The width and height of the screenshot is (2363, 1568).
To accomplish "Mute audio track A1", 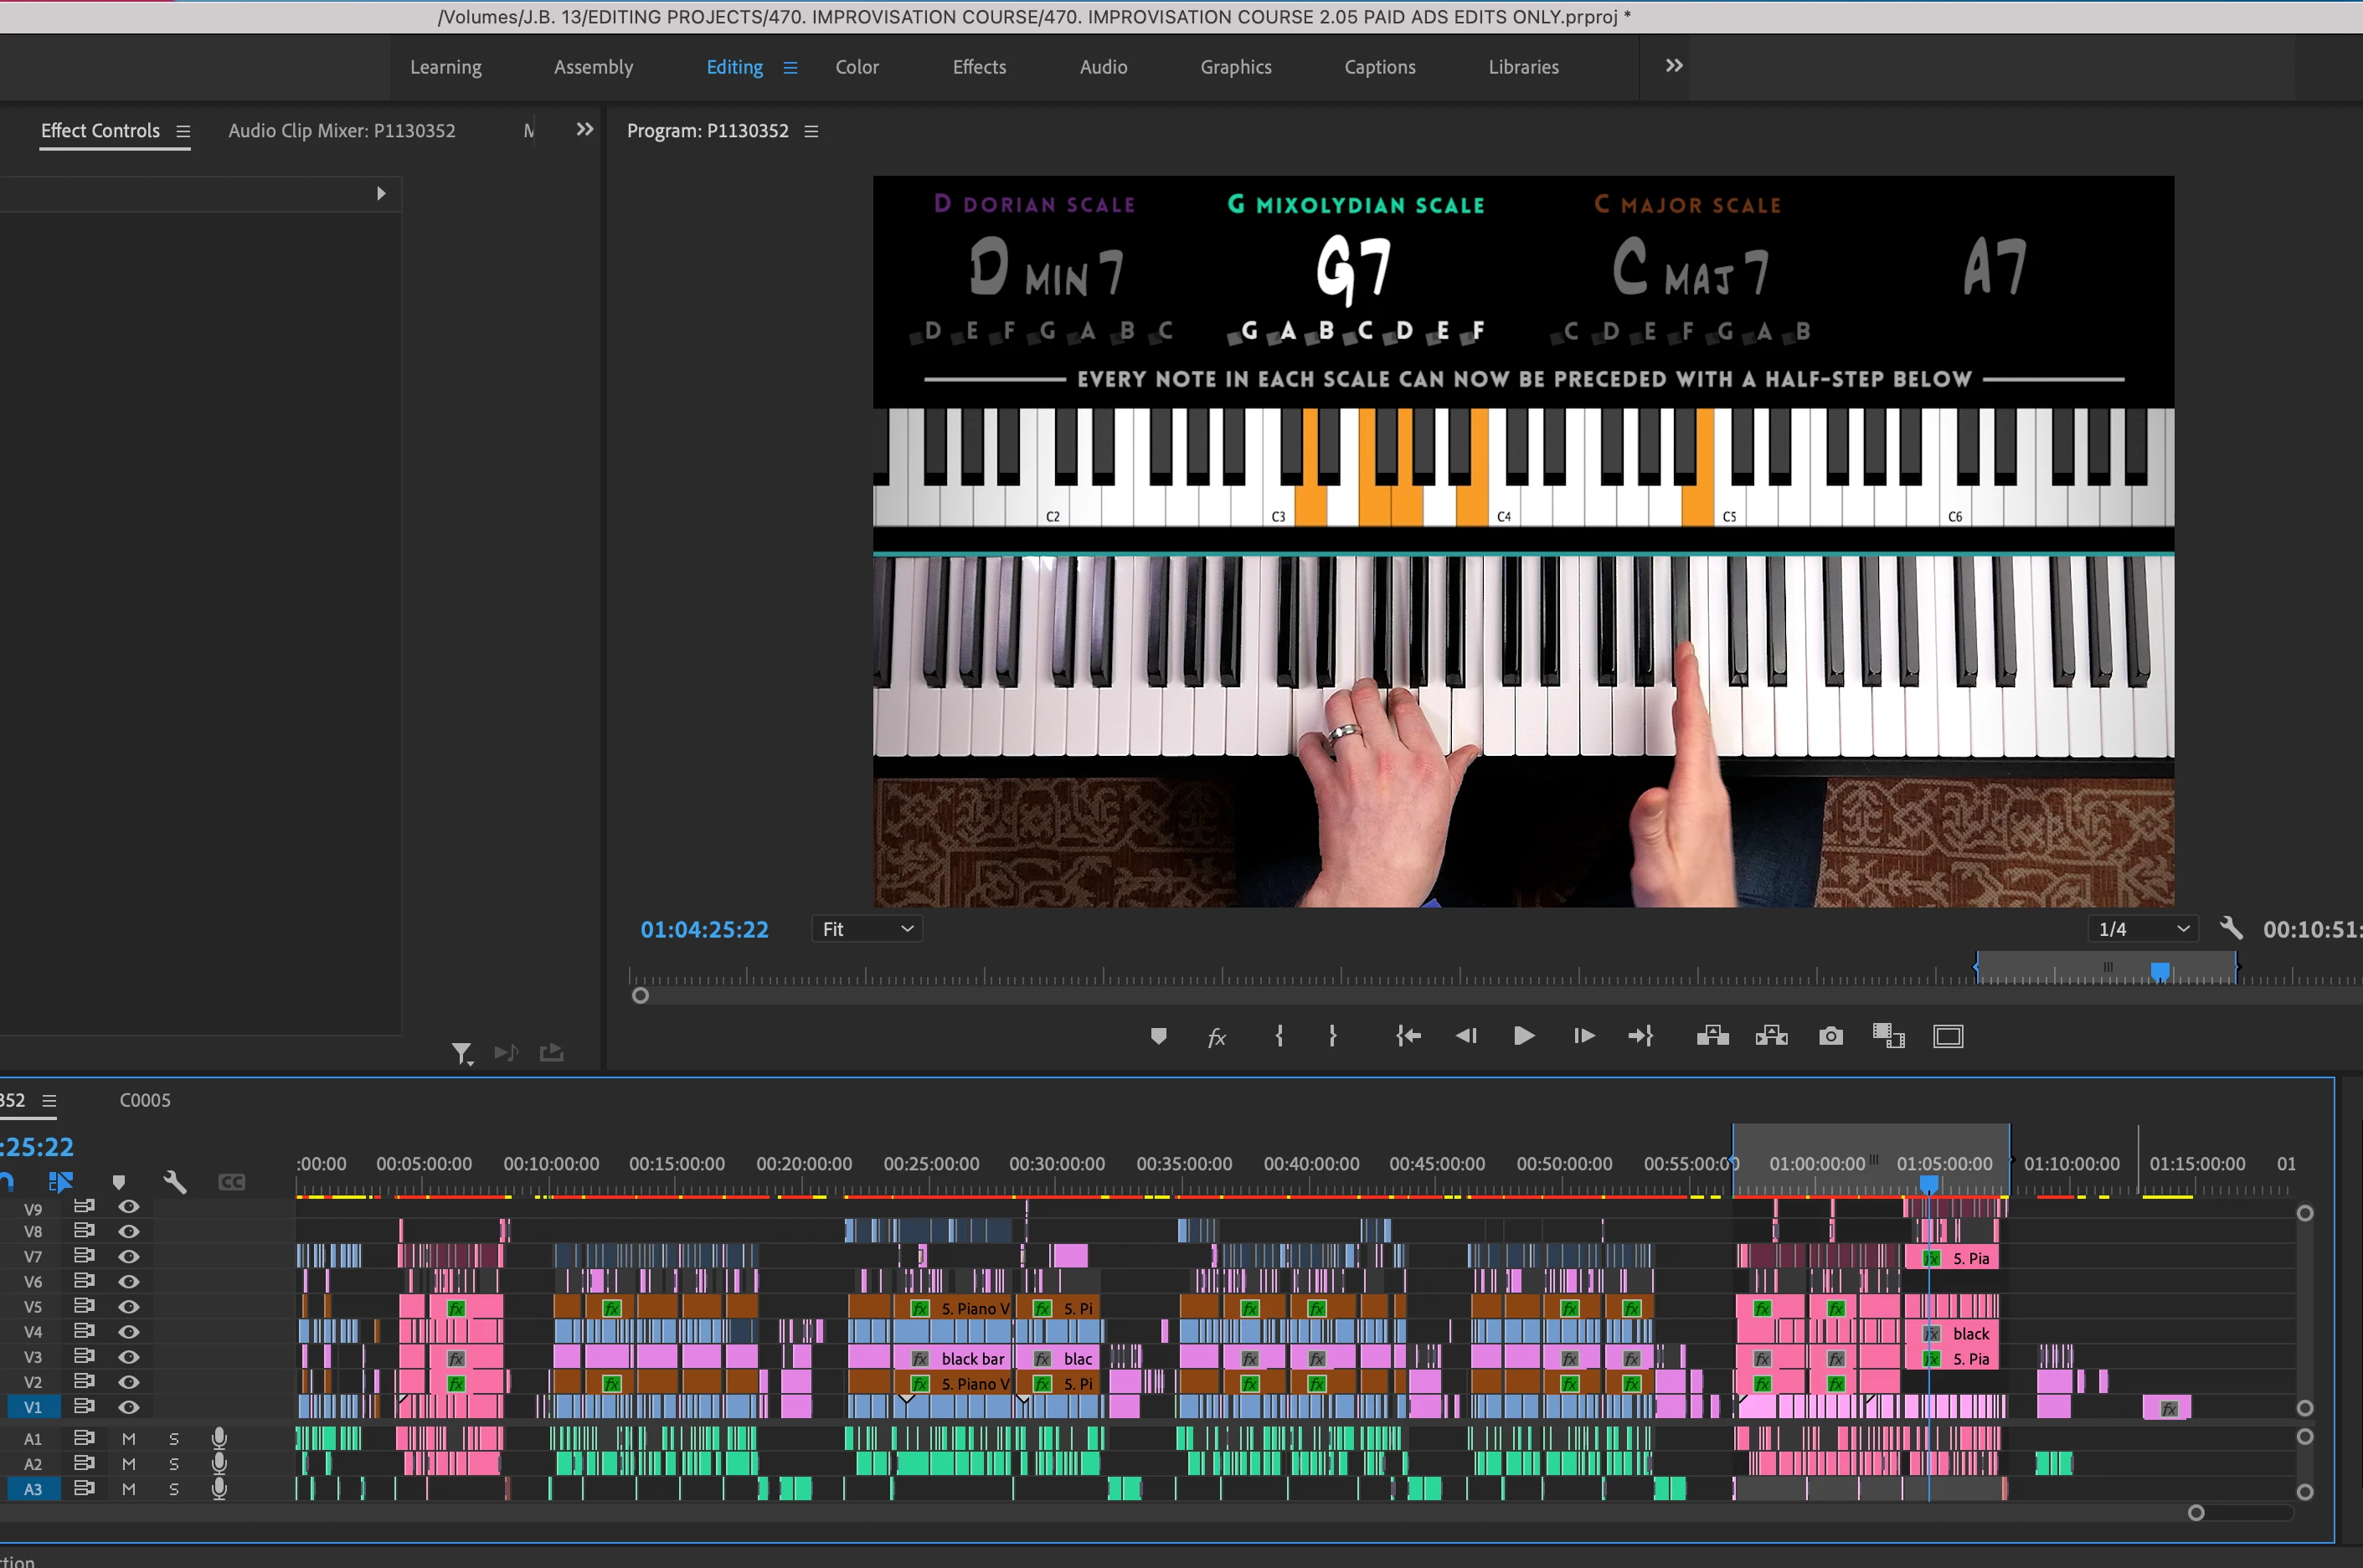I will pyautogui.click(x=129, y=1438).
